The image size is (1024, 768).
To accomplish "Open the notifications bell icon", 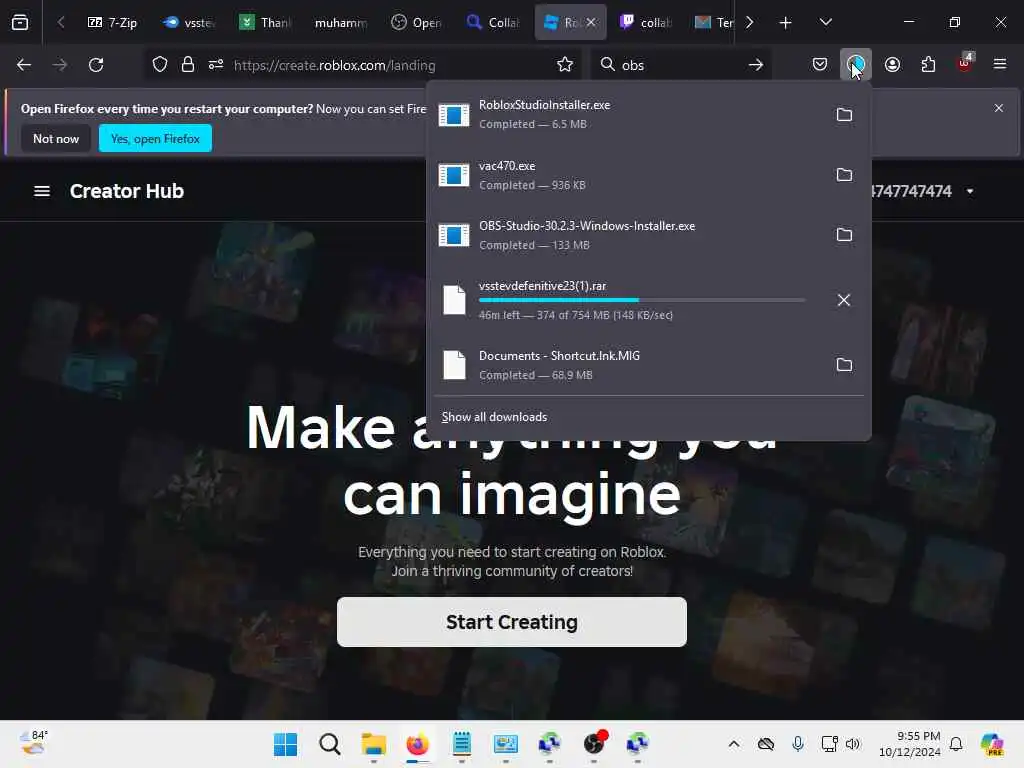I will [956, 744].
